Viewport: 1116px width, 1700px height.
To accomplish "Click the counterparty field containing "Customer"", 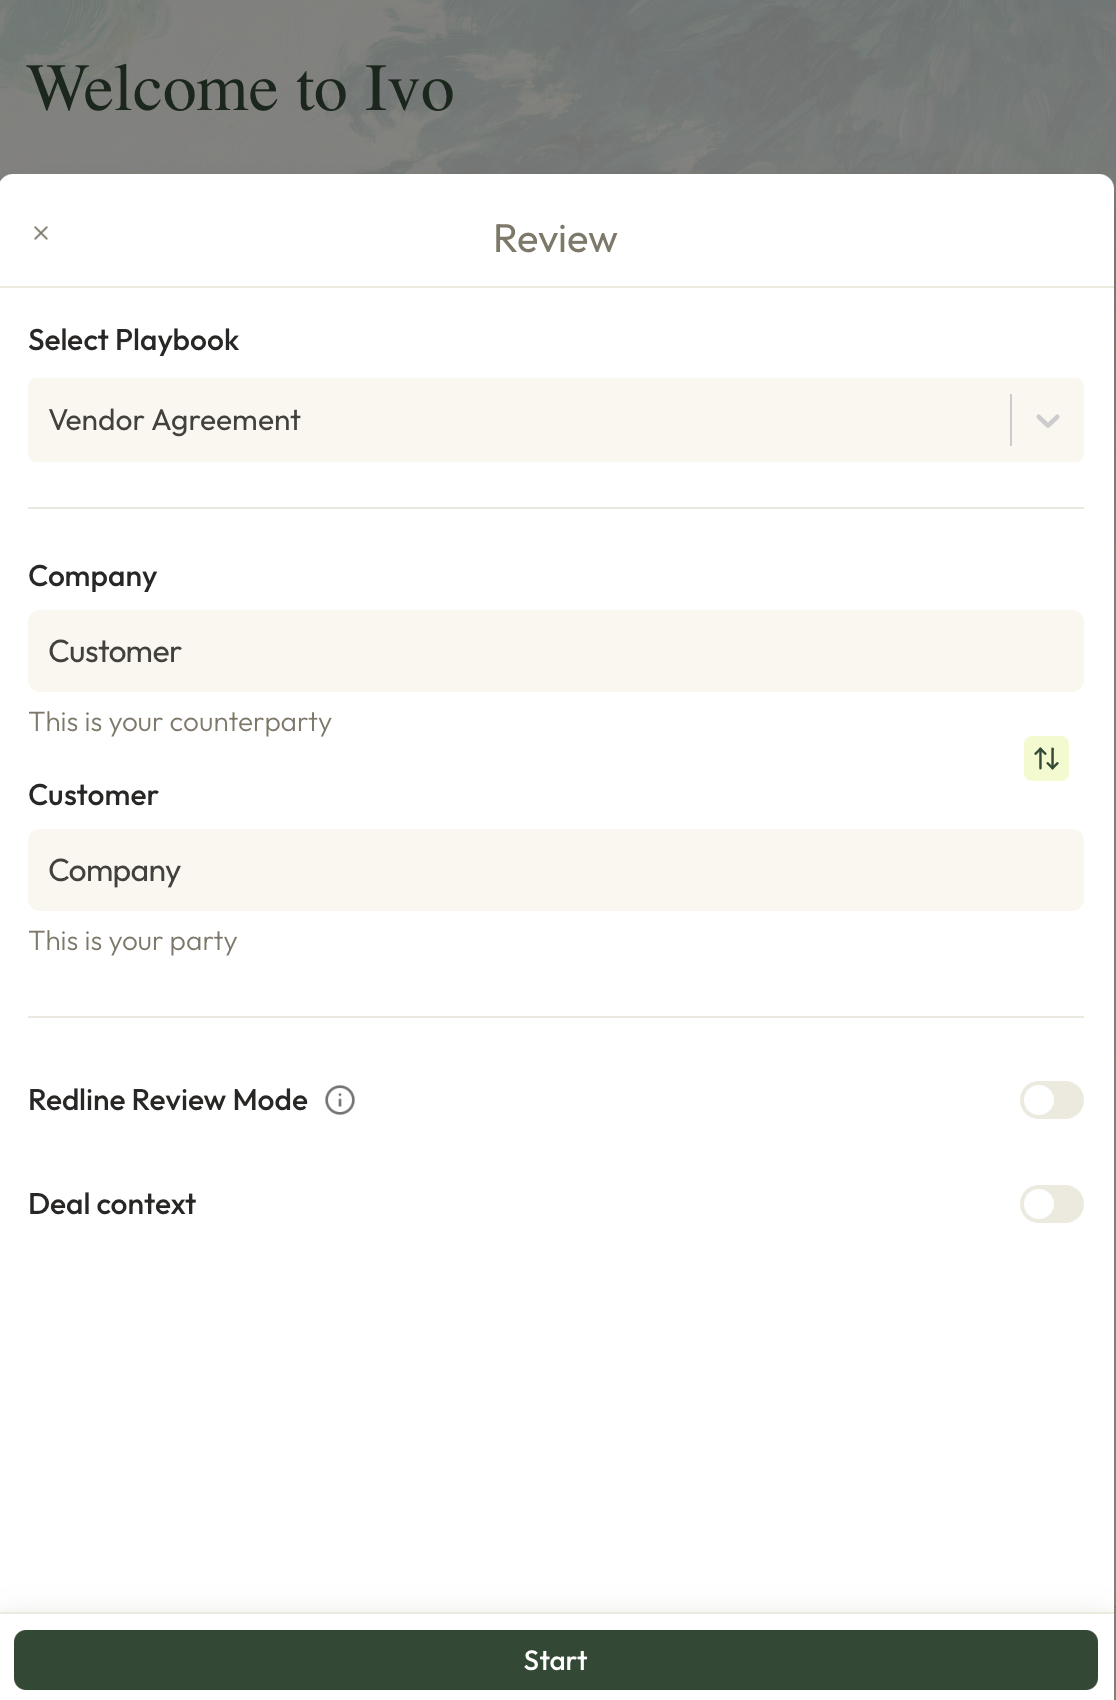I will 555,651.
